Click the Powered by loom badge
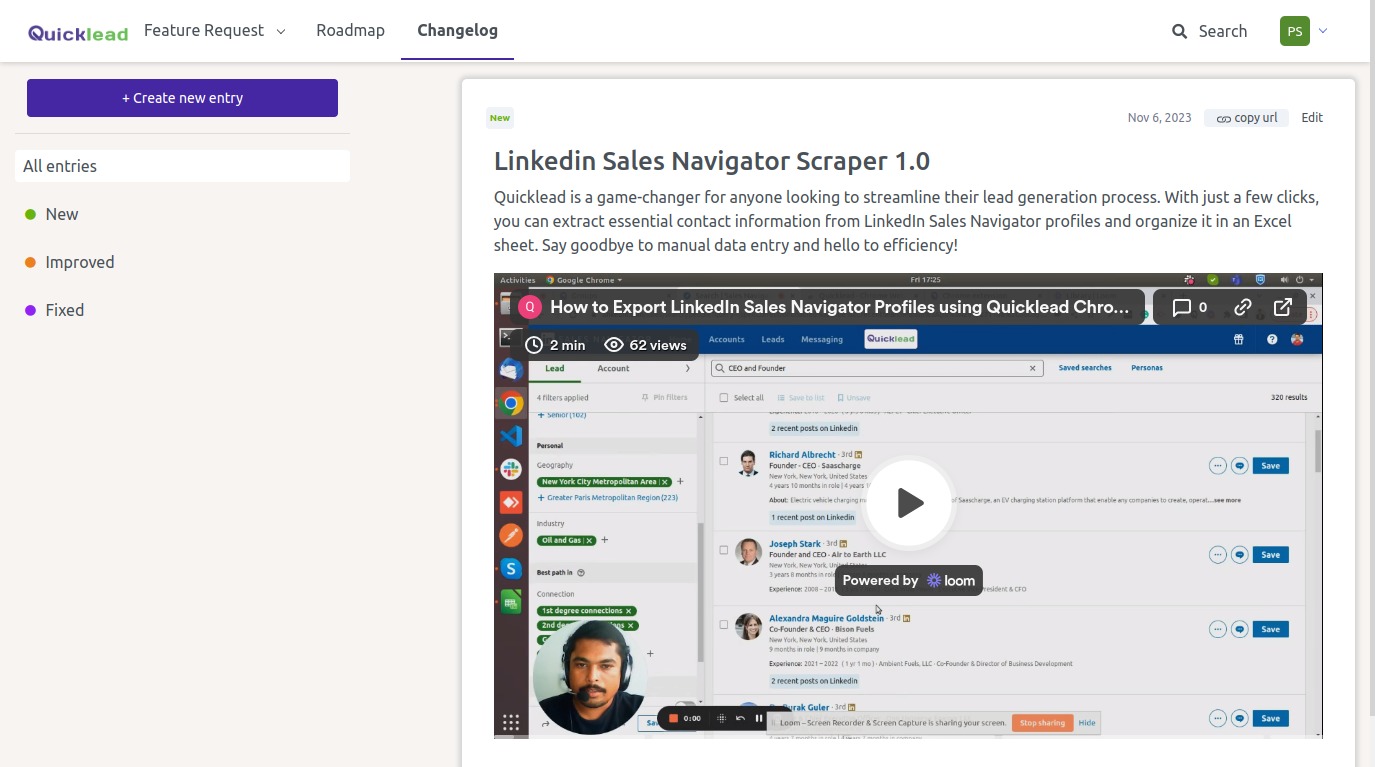 [x=909, y=581]
